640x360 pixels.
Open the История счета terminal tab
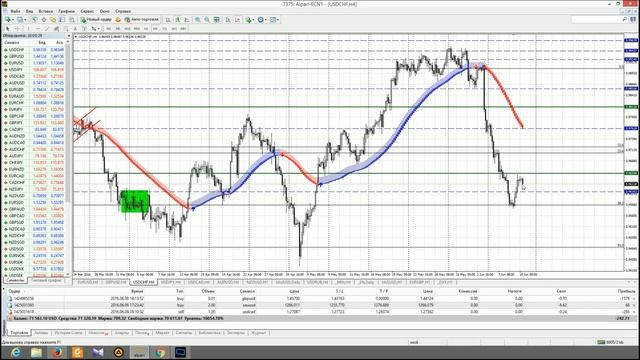tap(69, 333)
